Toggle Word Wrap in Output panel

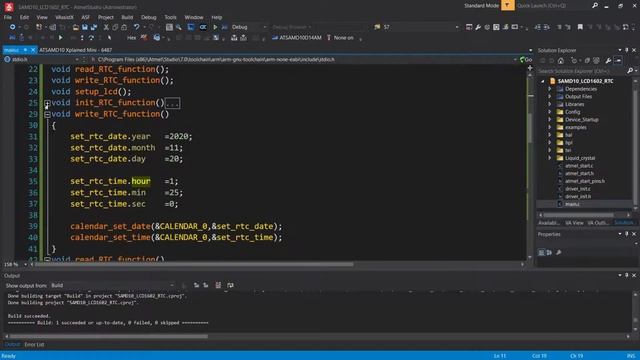coord(230,285)
